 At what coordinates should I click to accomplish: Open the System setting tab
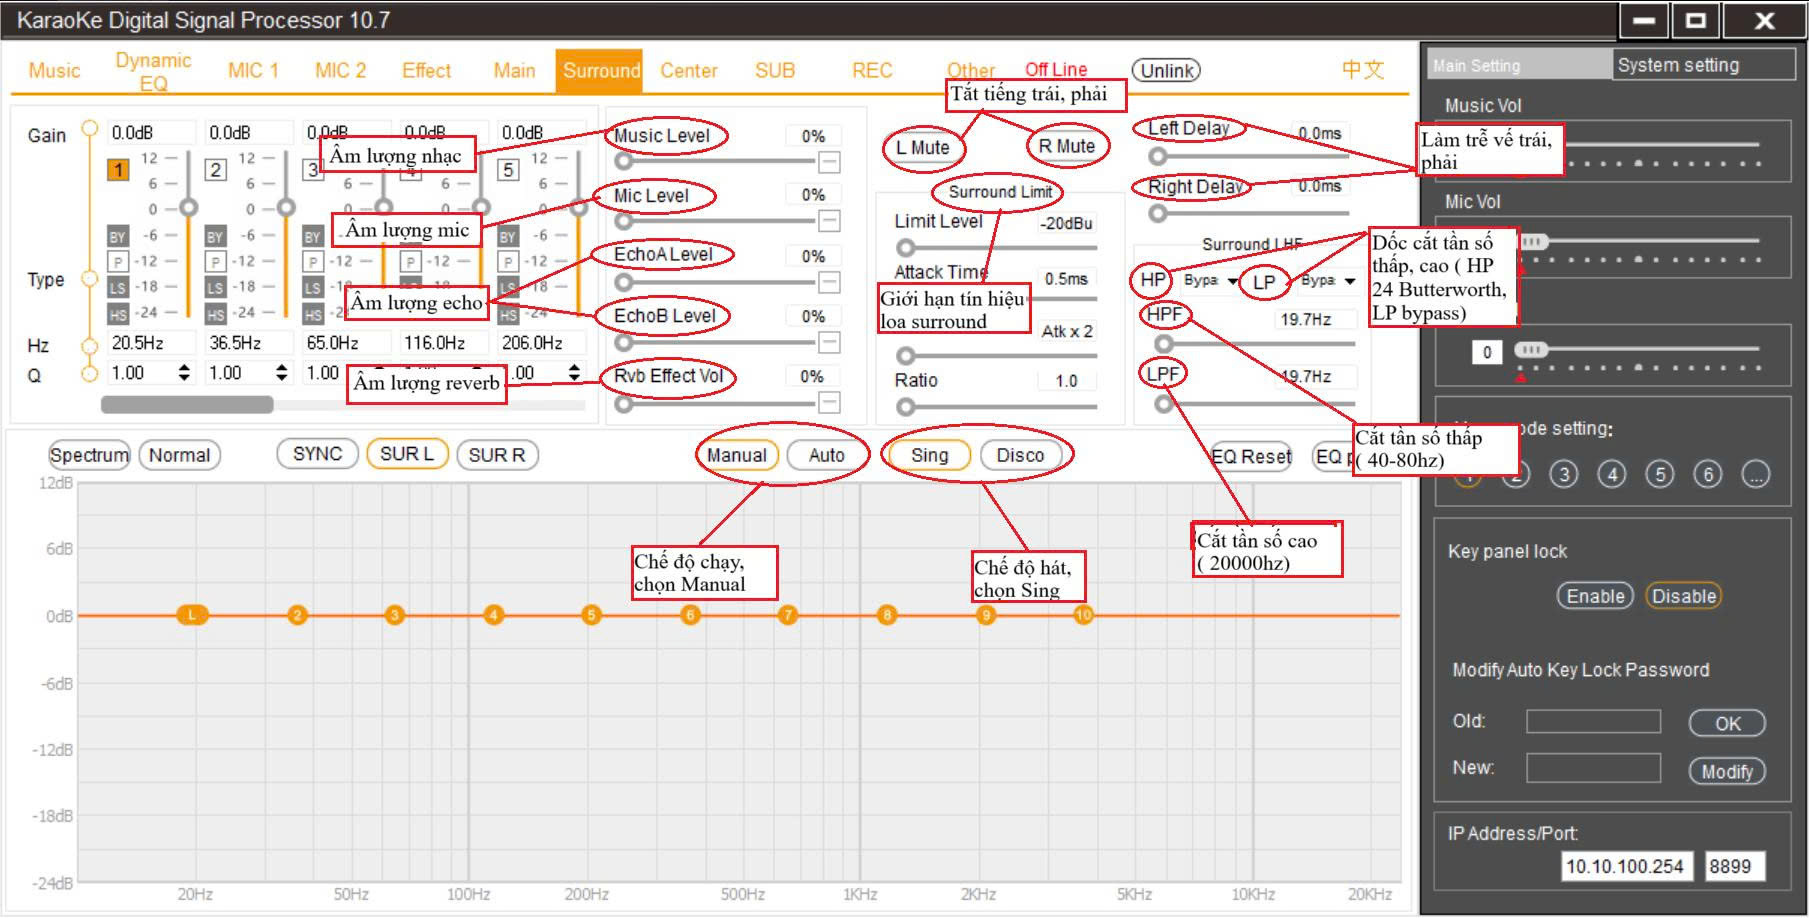(1704, 65)
